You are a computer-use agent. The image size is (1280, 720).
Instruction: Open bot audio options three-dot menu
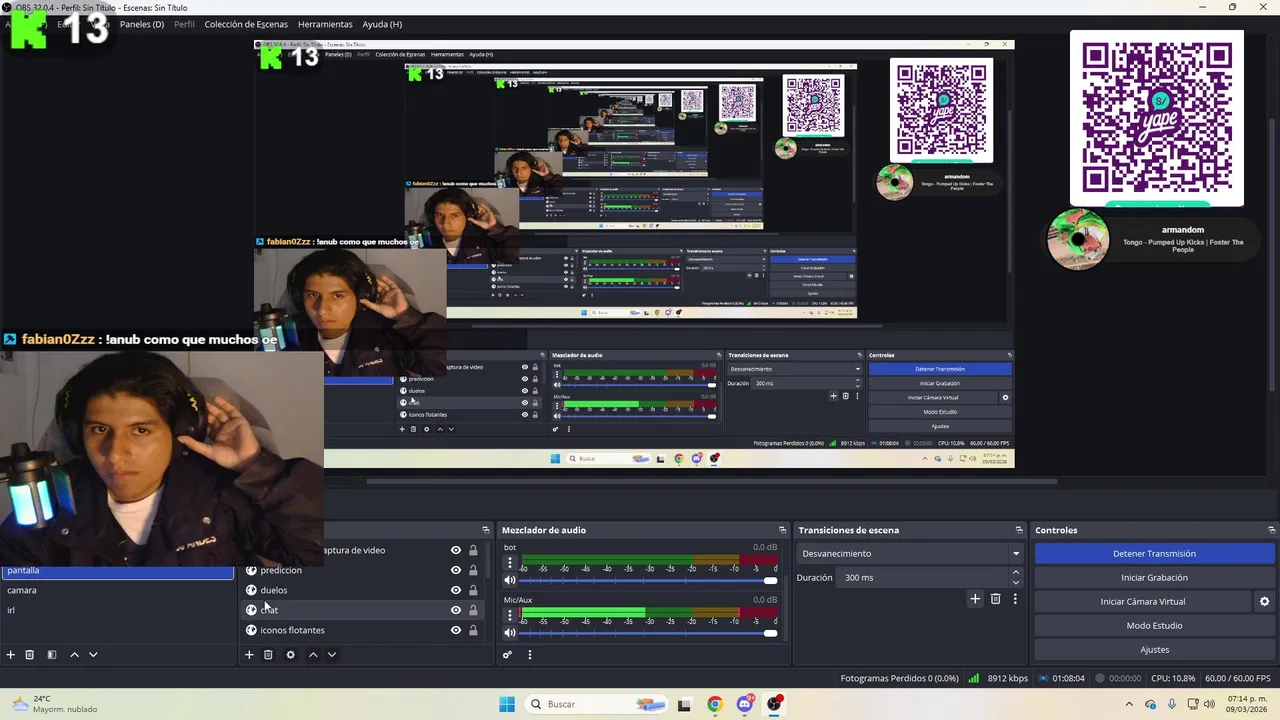click(510, 563)
